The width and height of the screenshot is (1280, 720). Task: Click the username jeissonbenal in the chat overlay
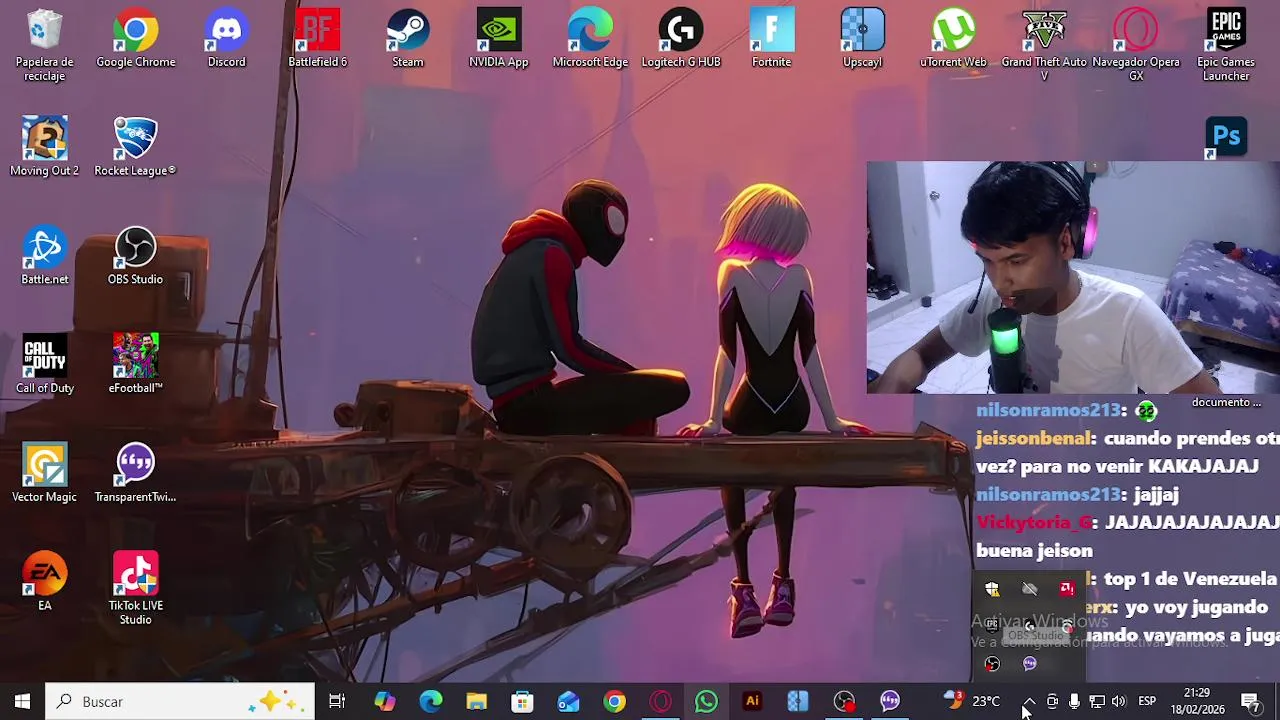(x=1033, y=438)
